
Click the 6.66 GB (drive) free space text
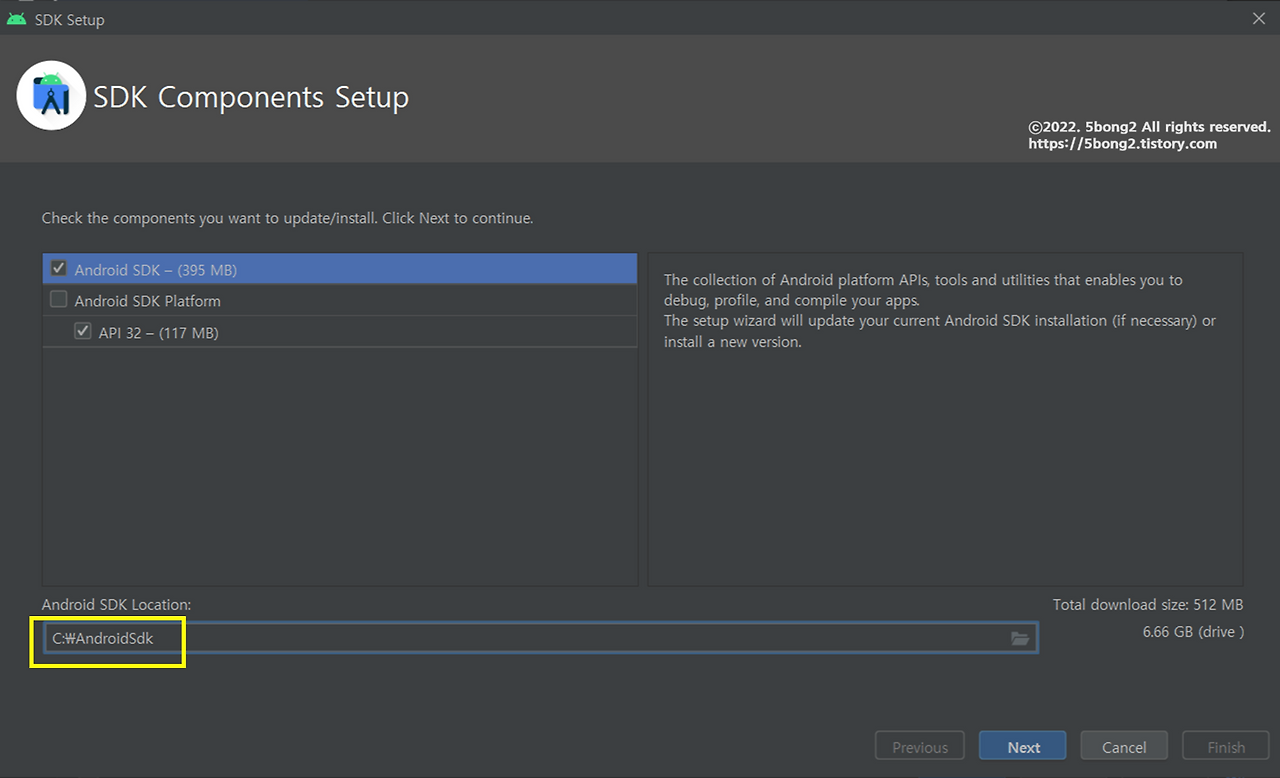[x=1193, y=632]
